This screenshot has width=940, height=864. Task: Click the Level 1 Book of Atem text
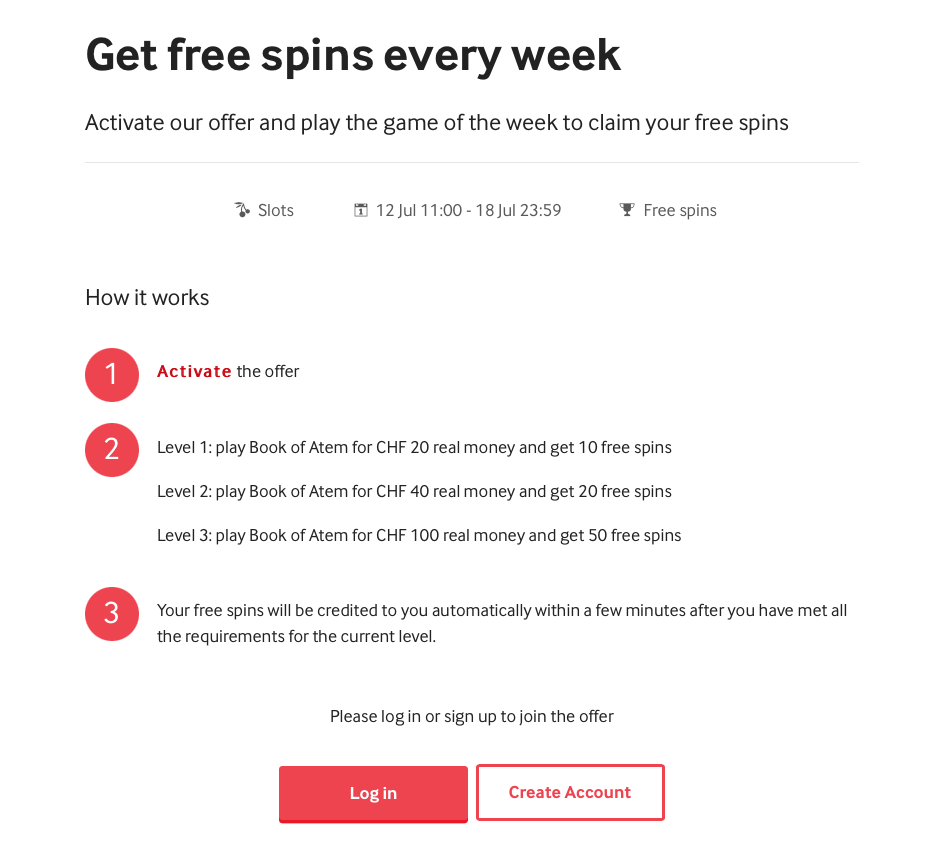click(414, 447)
